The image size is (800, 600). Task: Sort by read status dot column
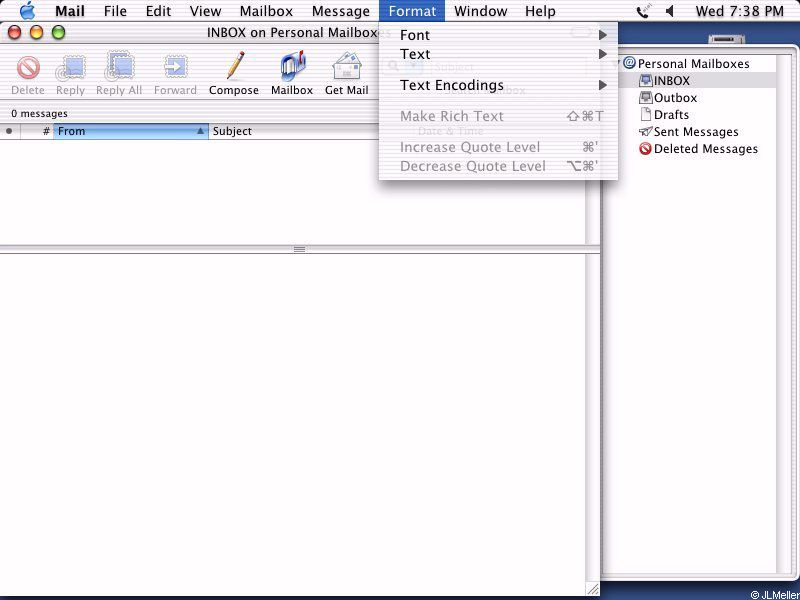coord(9,131)
